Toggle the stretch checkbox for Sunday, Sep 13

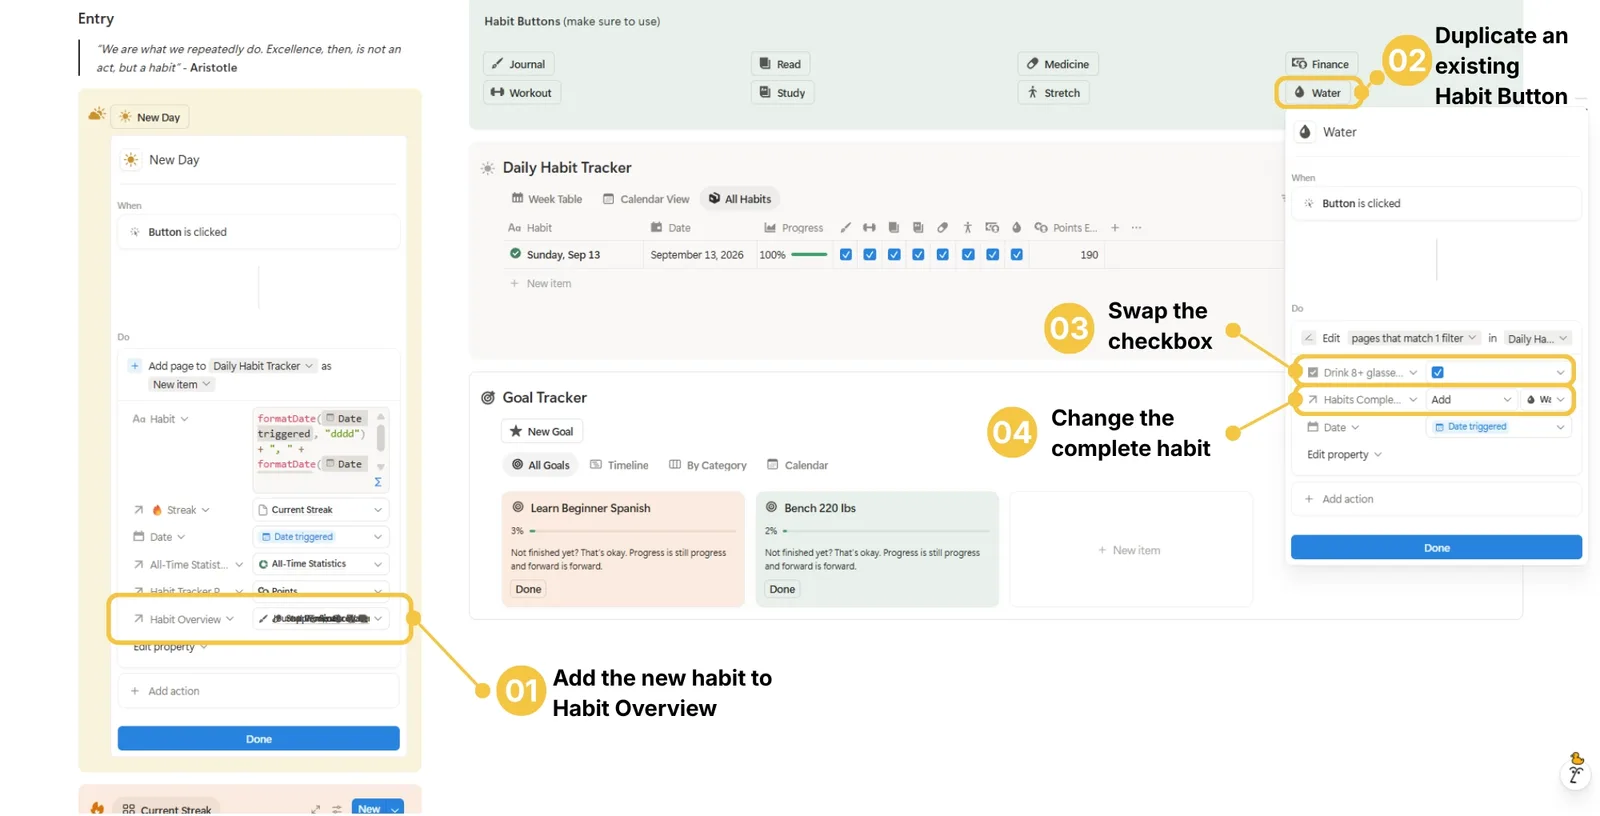pyautogui.click(x=968, y=255)
